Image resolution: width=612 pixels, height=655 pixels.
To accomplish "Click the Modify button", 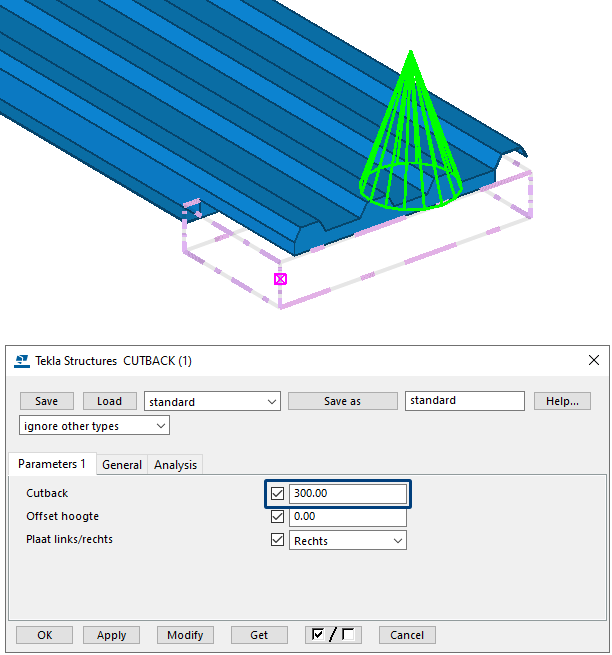I will (185, 635).
